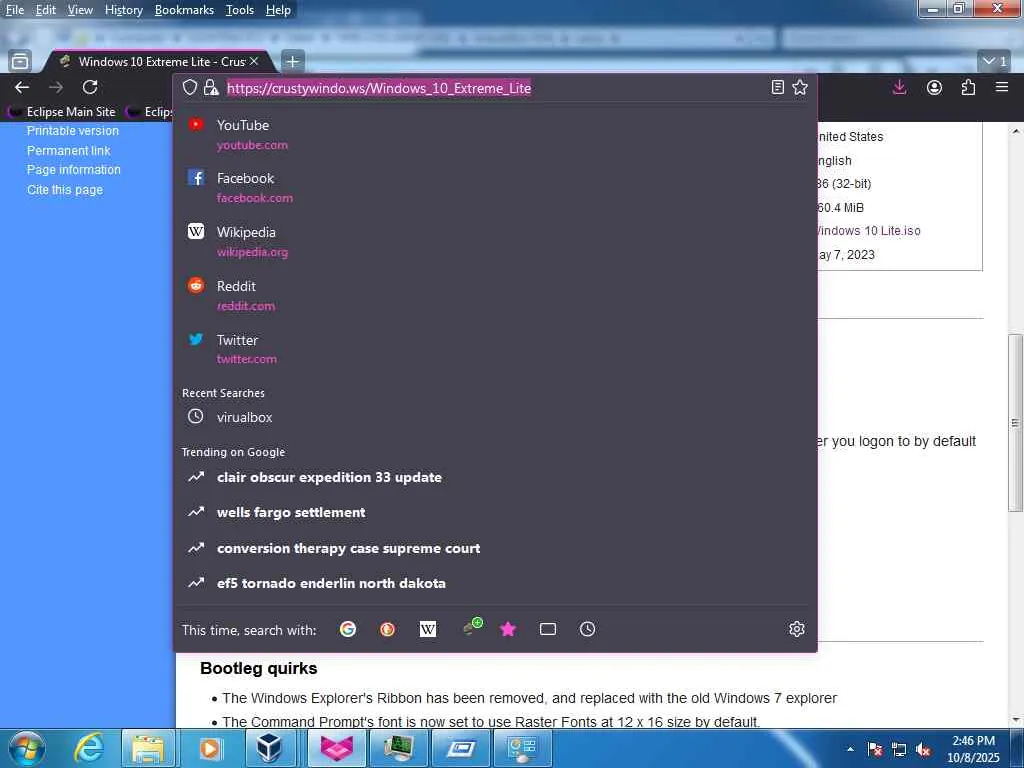Screen dimensions: 1024x768
Task: Click the tracking protection shield icon
Action: [189, 88]
